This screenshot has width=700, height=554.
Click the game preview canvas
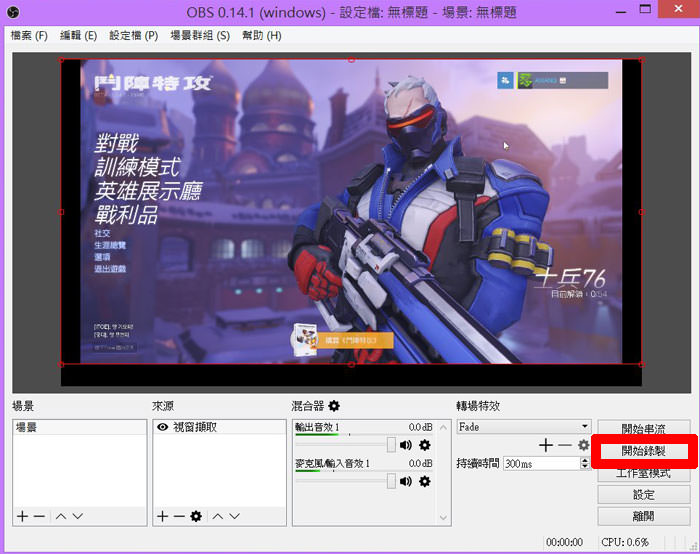tap(351, 222)
